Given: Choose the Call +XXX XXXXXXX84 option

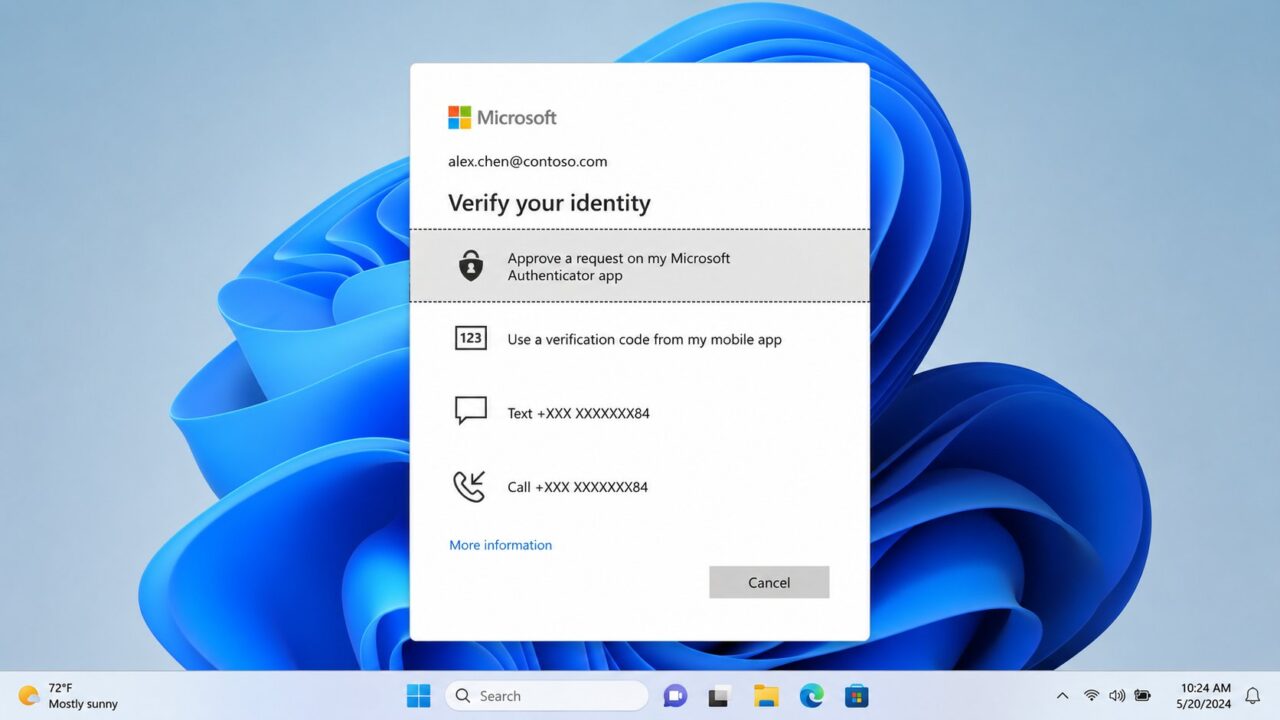Looking at the screenshot, I should point(640,487).
